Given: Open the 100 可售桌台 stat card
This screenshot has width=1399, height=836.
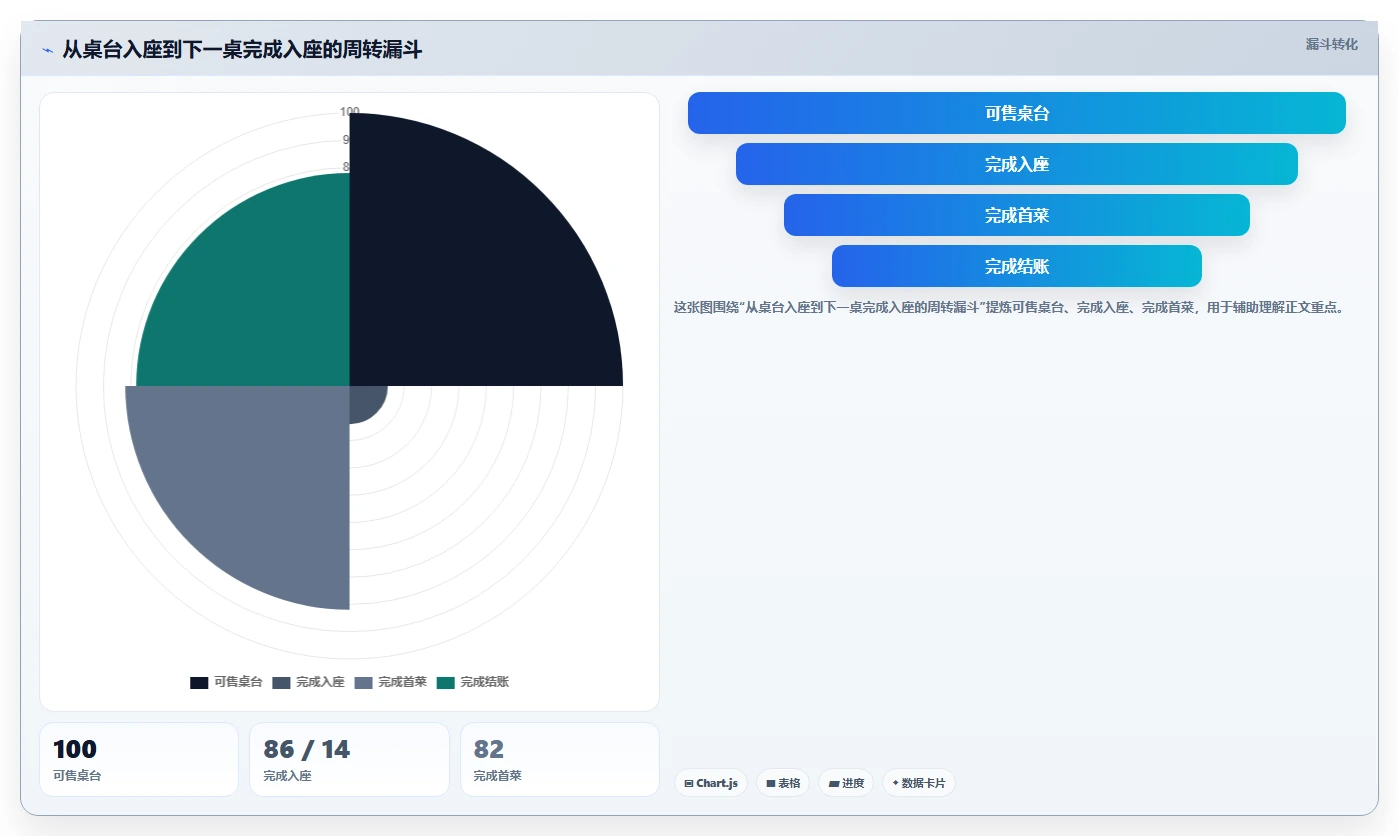Looking at the screenshot, I should coord(139,759).
